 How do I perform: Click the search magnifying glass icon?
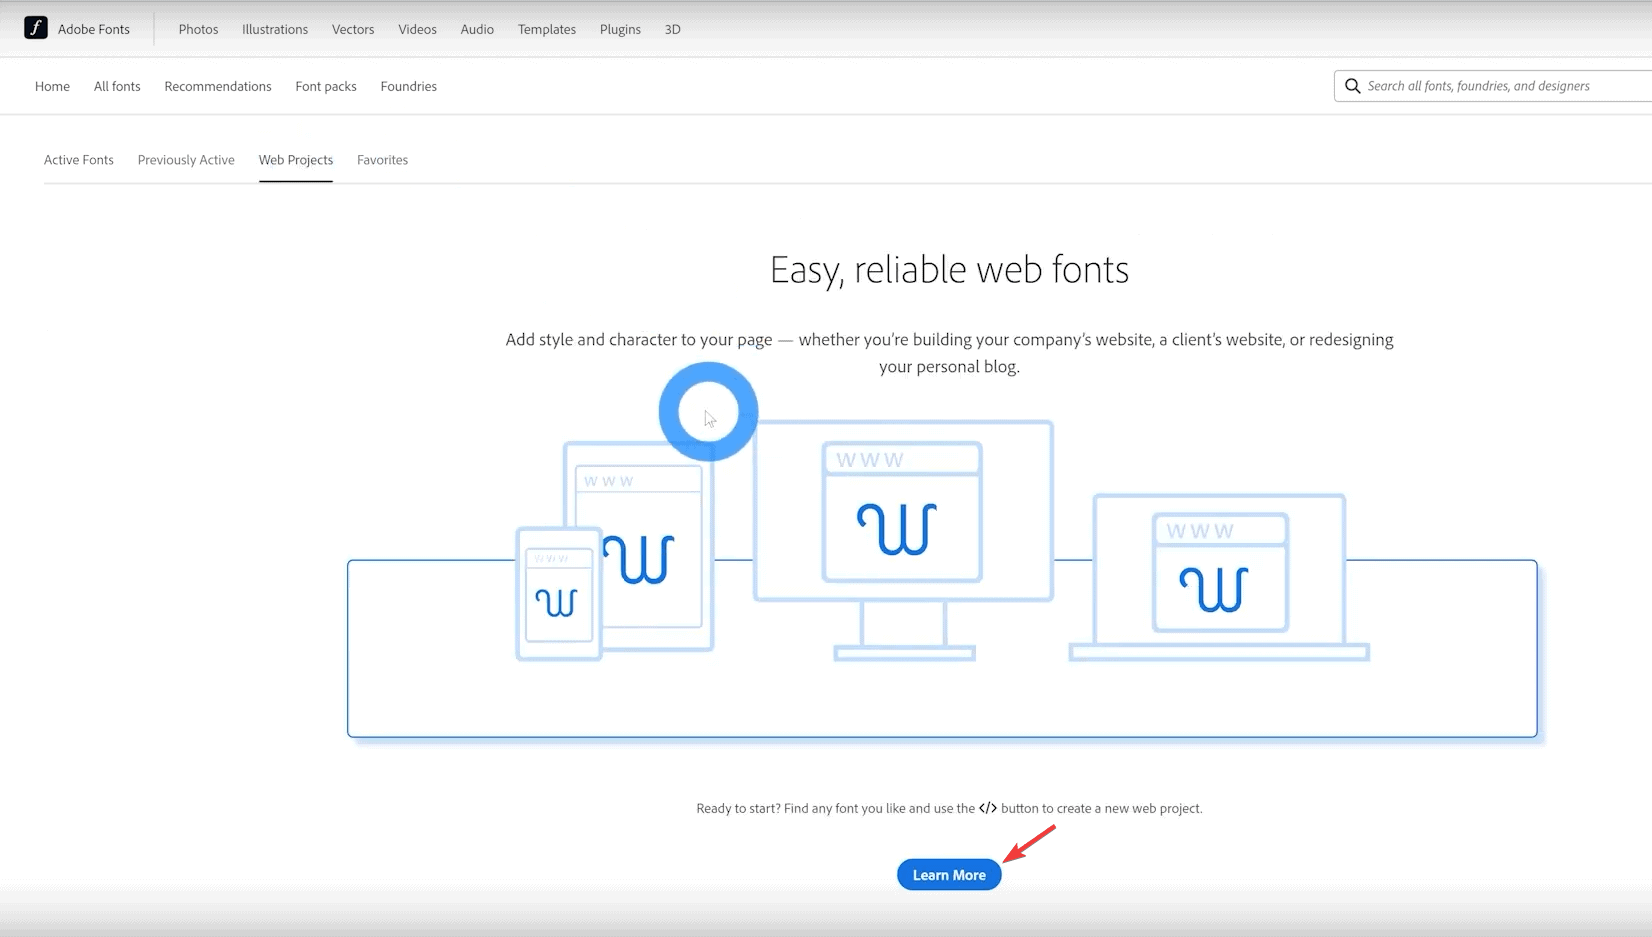pos(1352,86)
